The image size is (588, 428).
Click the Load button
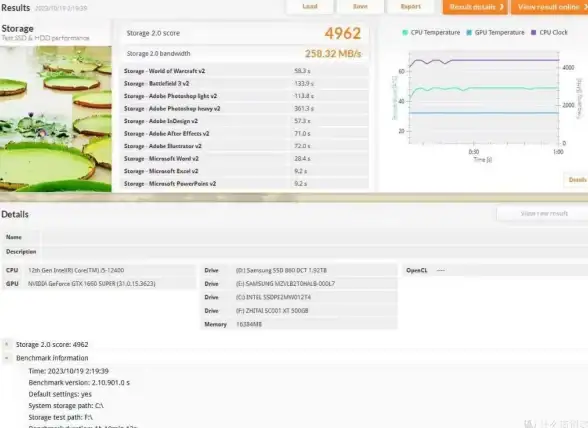tap(310, 7)
